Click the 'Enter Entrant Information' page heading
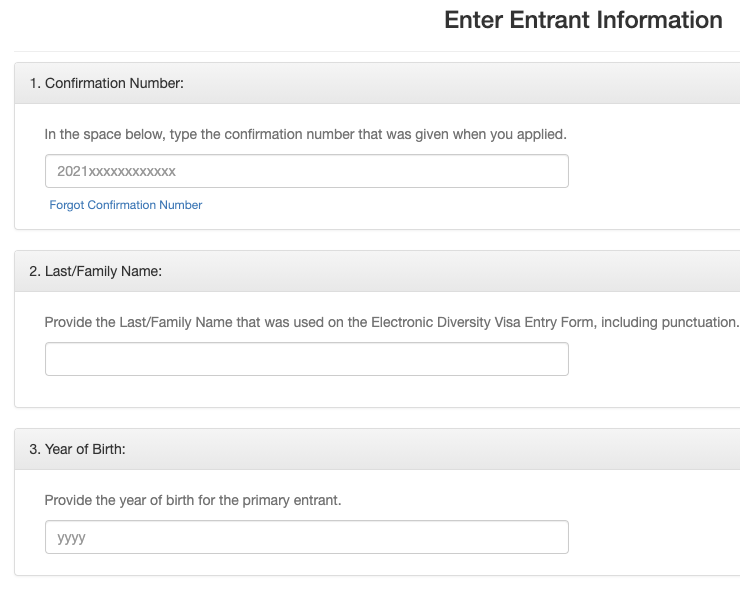Image resolution: width=740 pixels, height=593 pixels. pyautogui.click(x=583, y=20)
